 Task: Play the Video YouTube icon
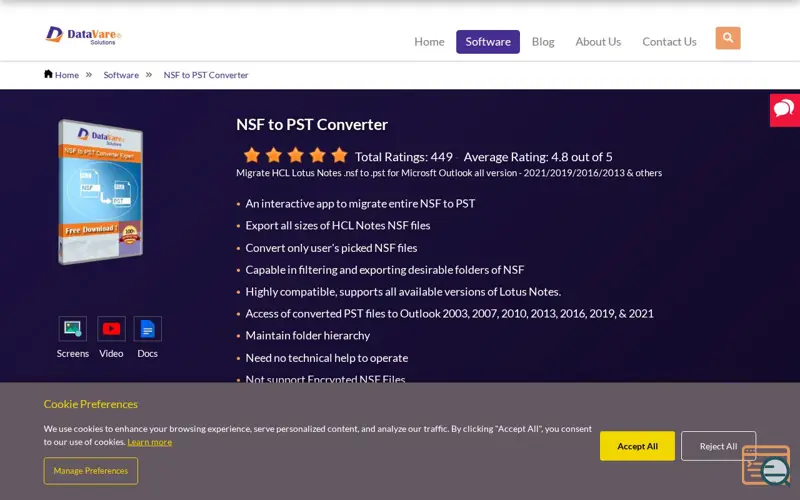[111, 329]
